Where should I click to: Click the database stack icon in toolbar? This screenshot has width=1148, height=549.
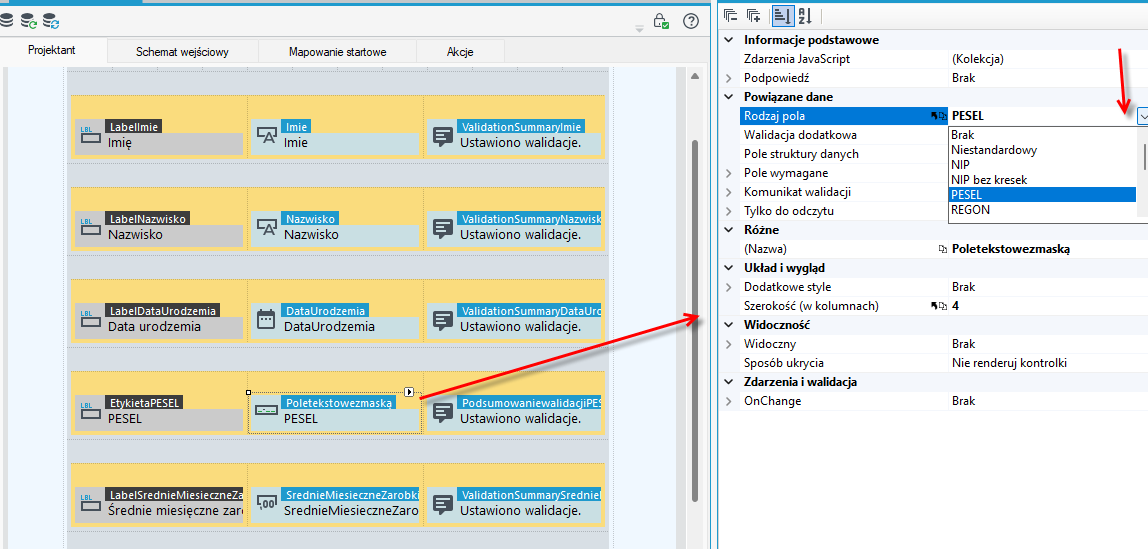(5, 20)
